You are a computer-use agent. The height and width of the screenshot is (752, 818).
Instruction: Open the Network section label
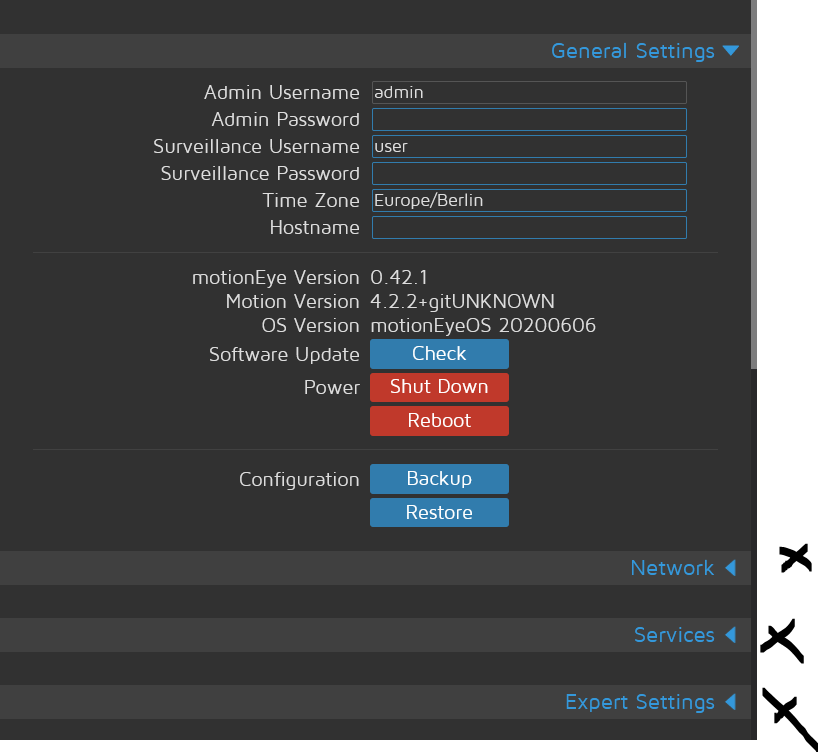pos(671,568)
